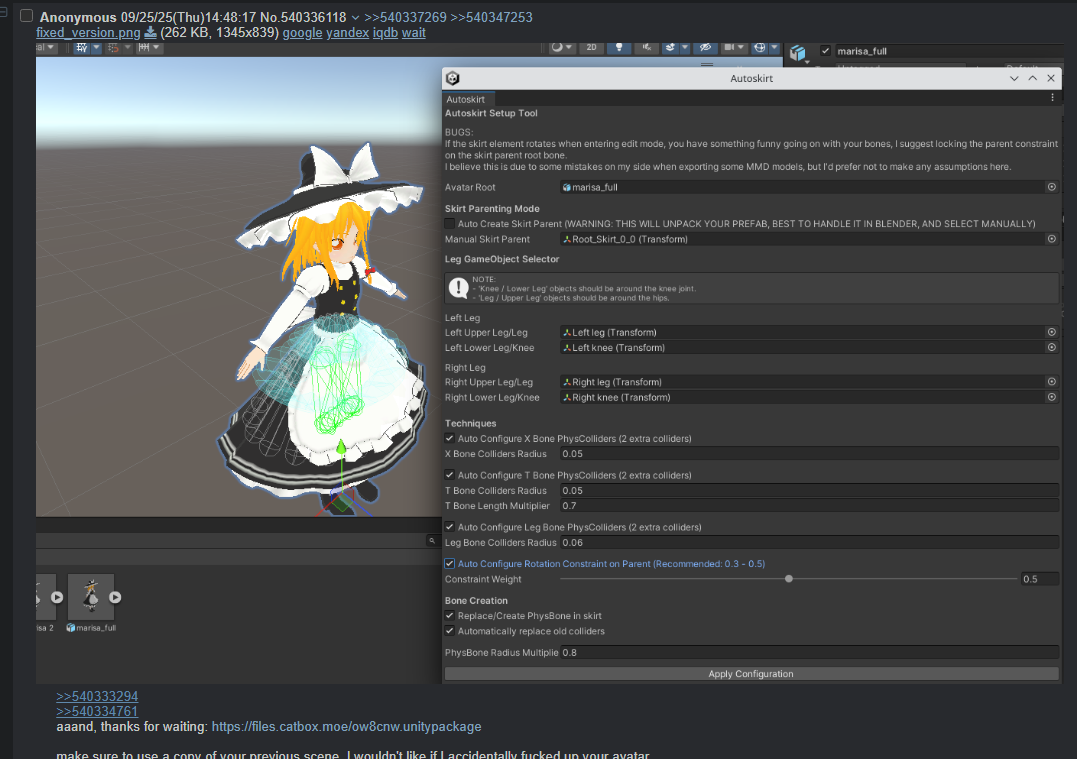The width and height of the screenshot is (1077, 759).
Task: Click the grid visibility ruler icon
Action: pos(144,47)
